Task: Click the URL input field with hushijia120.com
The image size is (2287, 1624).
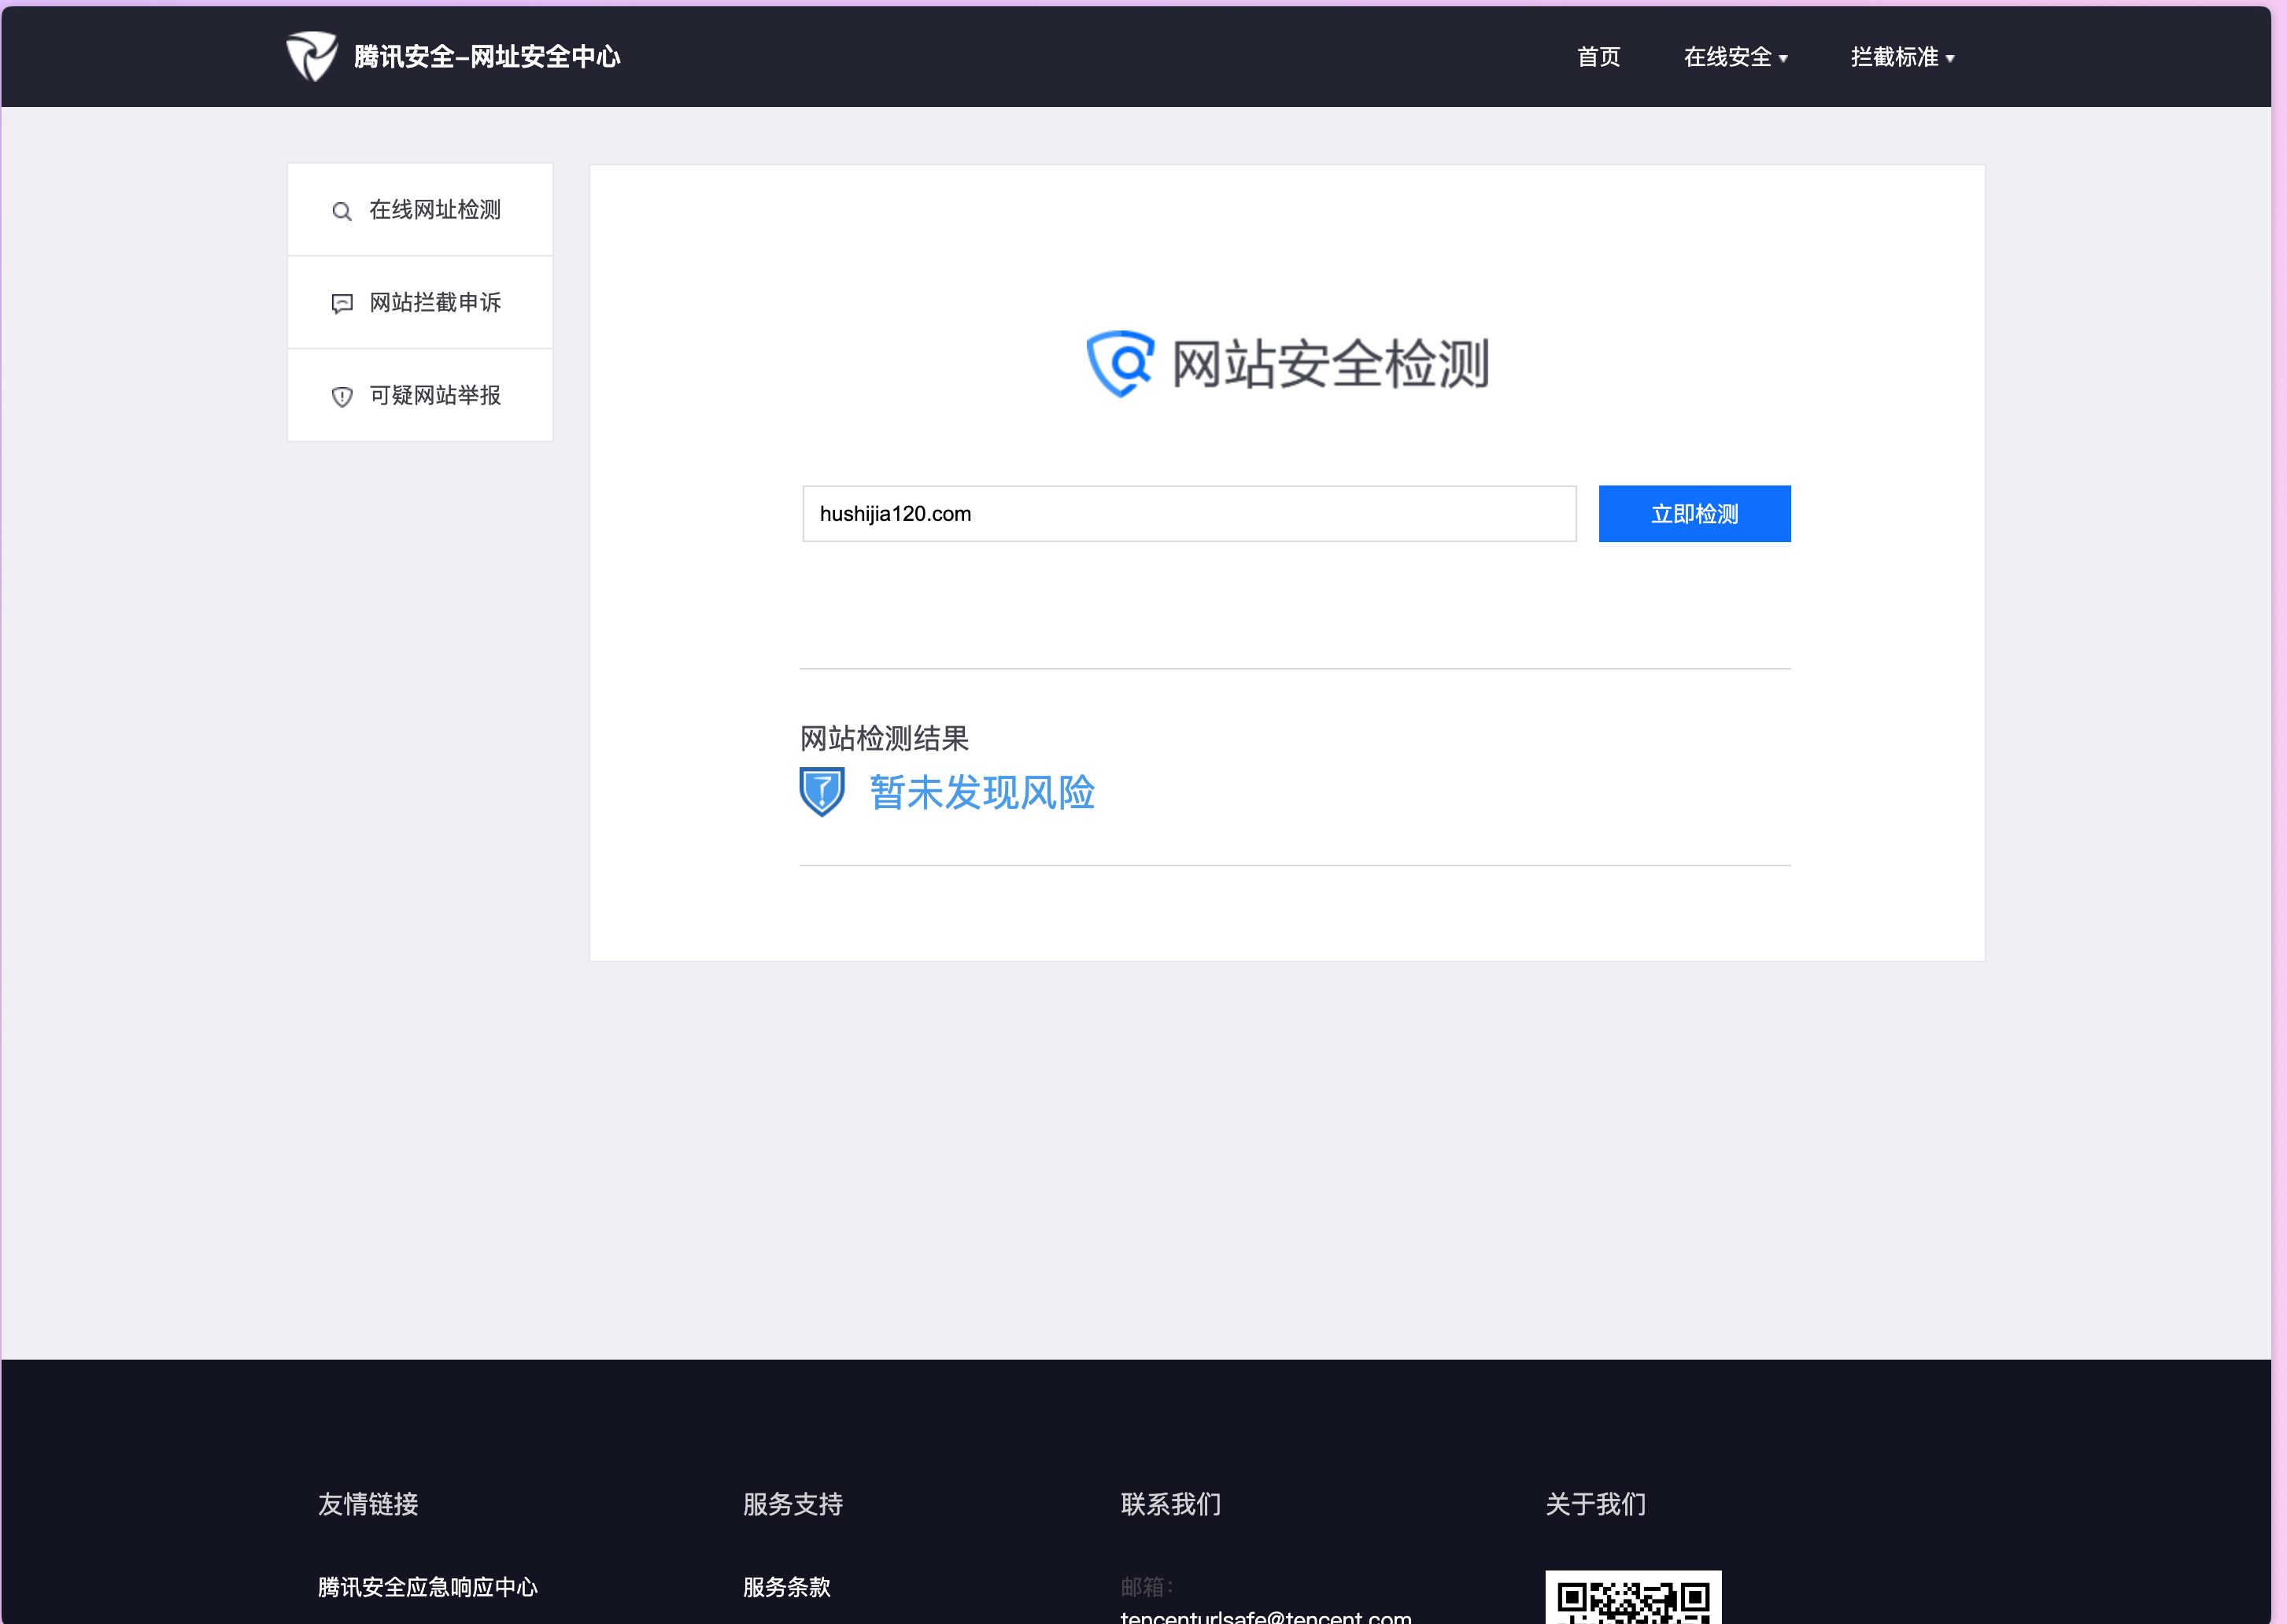Action: [x=1189, y=514]
